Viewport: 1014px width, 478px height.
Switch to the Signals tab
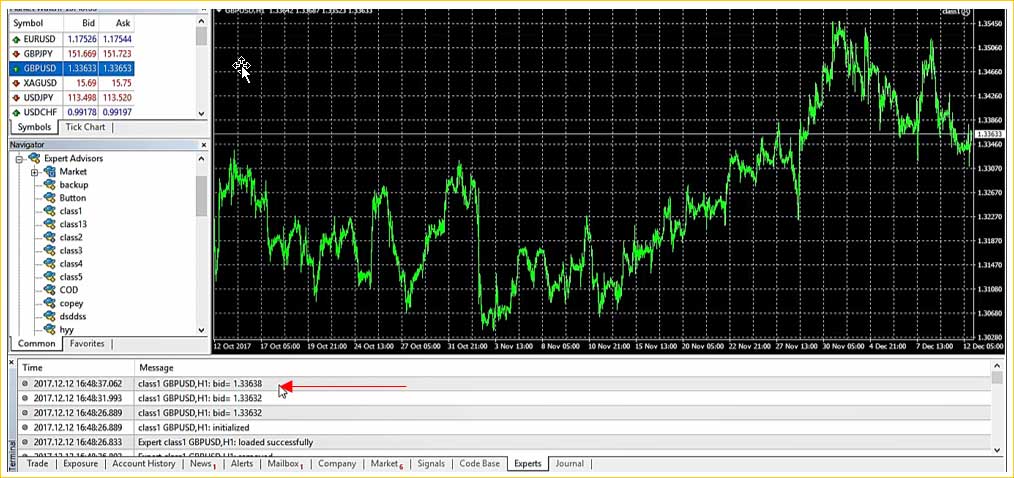tap(431, 464)
